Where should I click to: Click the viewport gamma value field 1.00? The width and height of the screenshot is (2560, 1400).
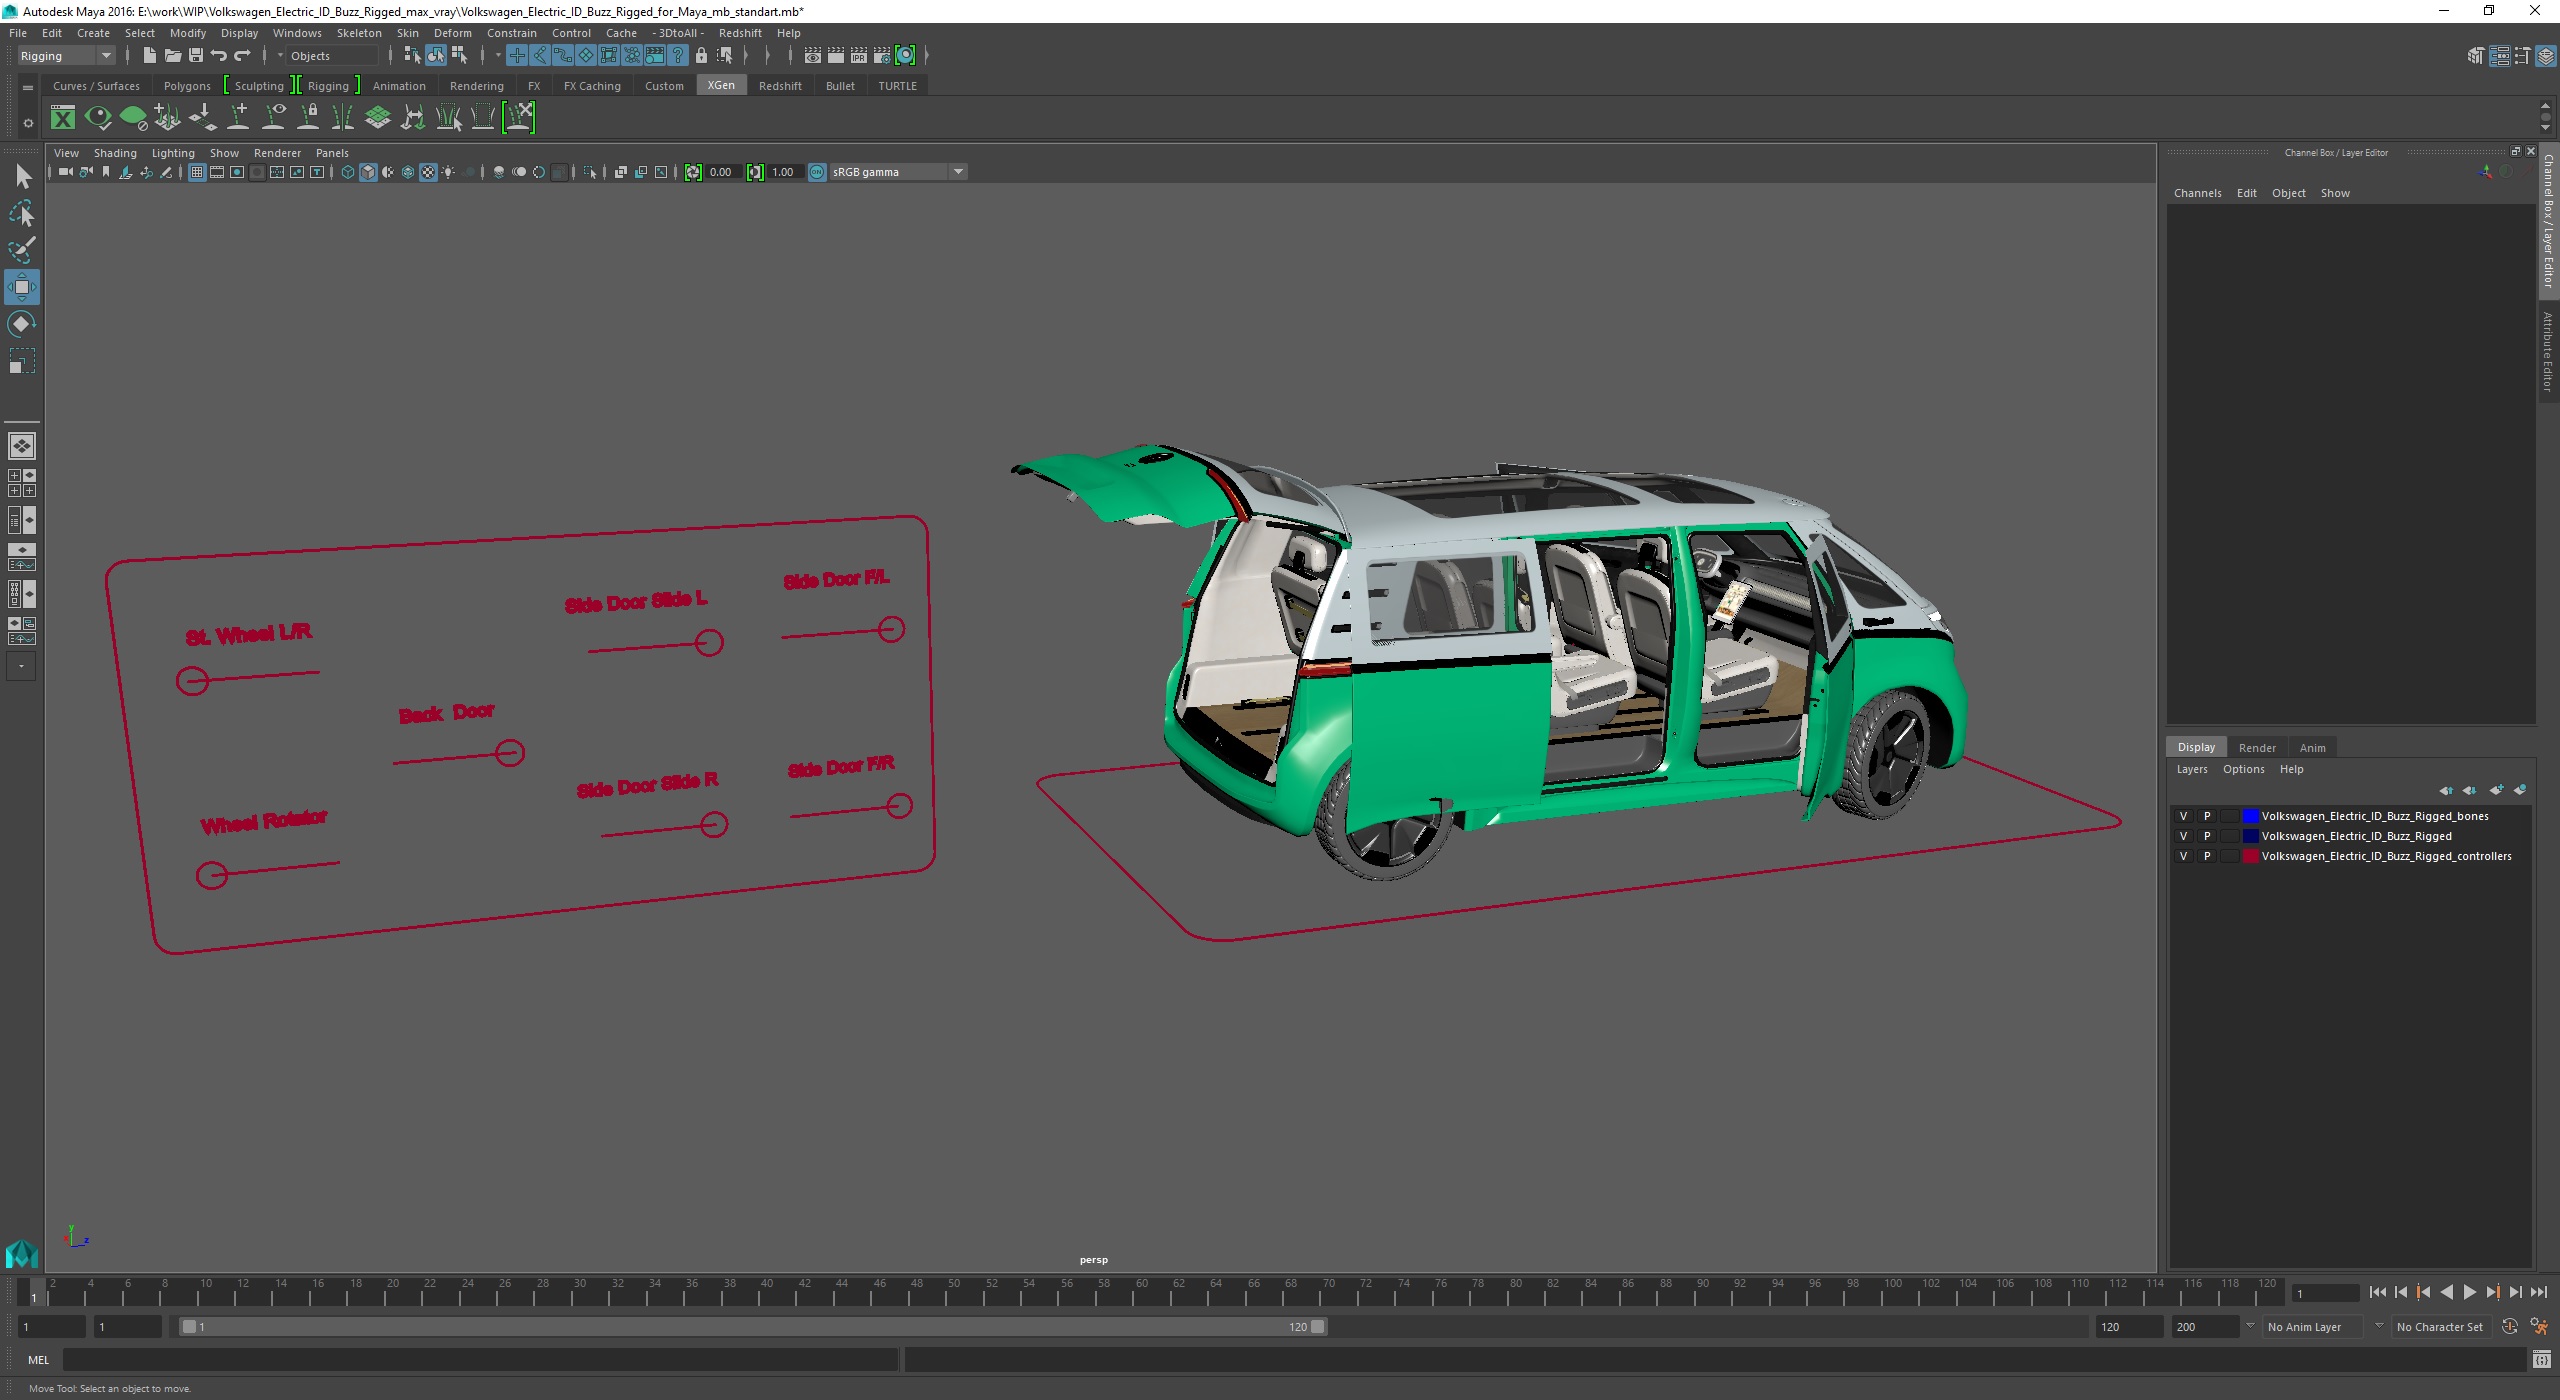784,172
